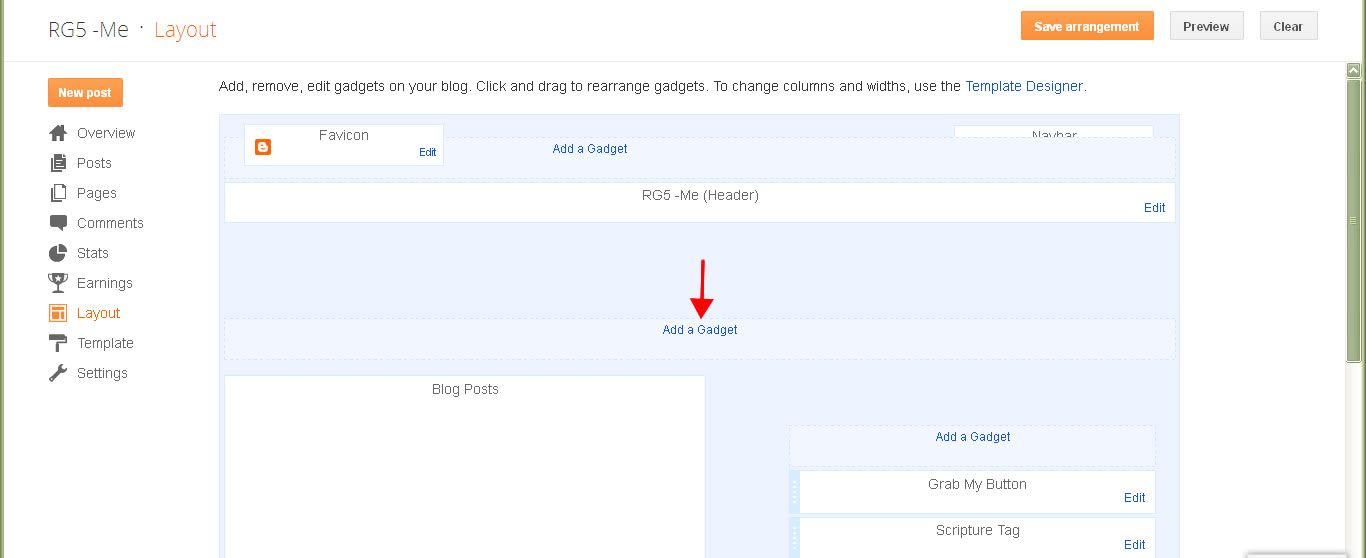Click the Pages icon in sidebar
The width and height of the screenshot is (1366, 558).
tap(58, 193)
